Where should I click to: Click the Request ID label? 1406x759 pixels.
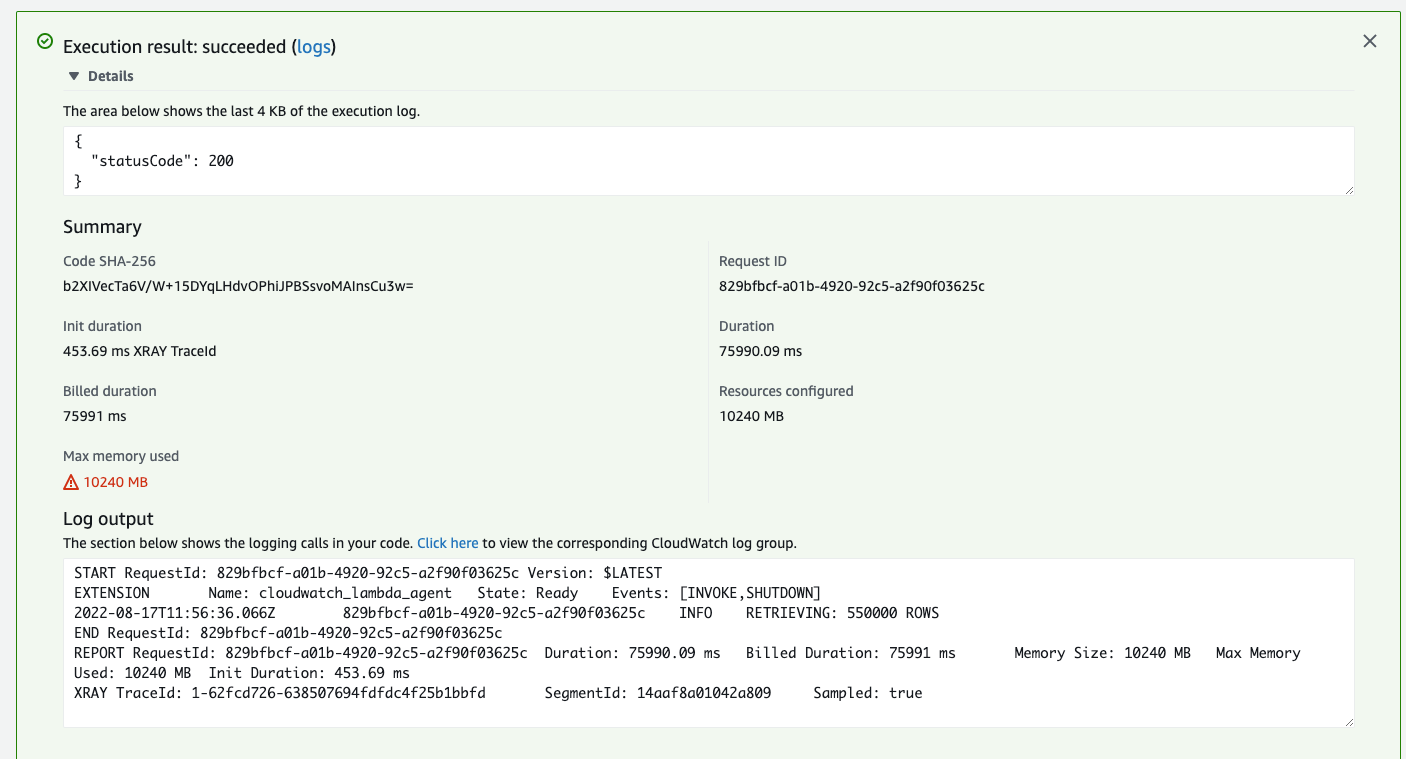753,261
